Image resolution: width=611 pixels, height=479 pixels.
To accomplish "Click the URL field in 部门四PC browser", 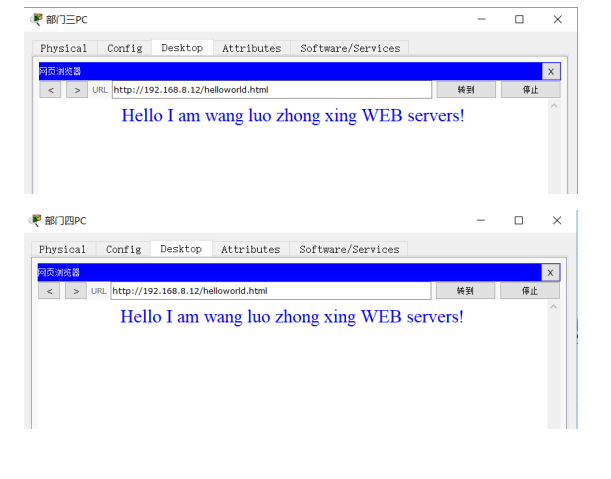I will pyautogui.click(x=271, y=291).
